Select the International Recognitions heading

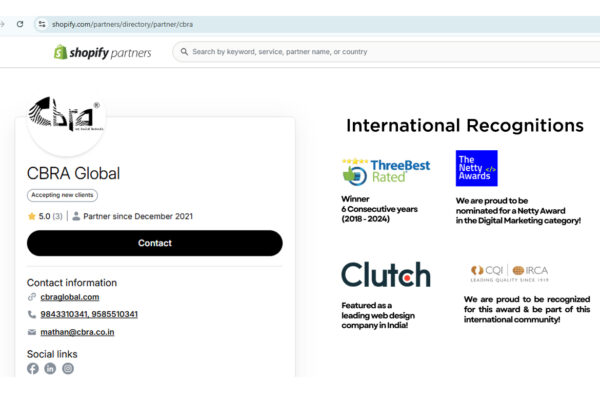(465, 126)
